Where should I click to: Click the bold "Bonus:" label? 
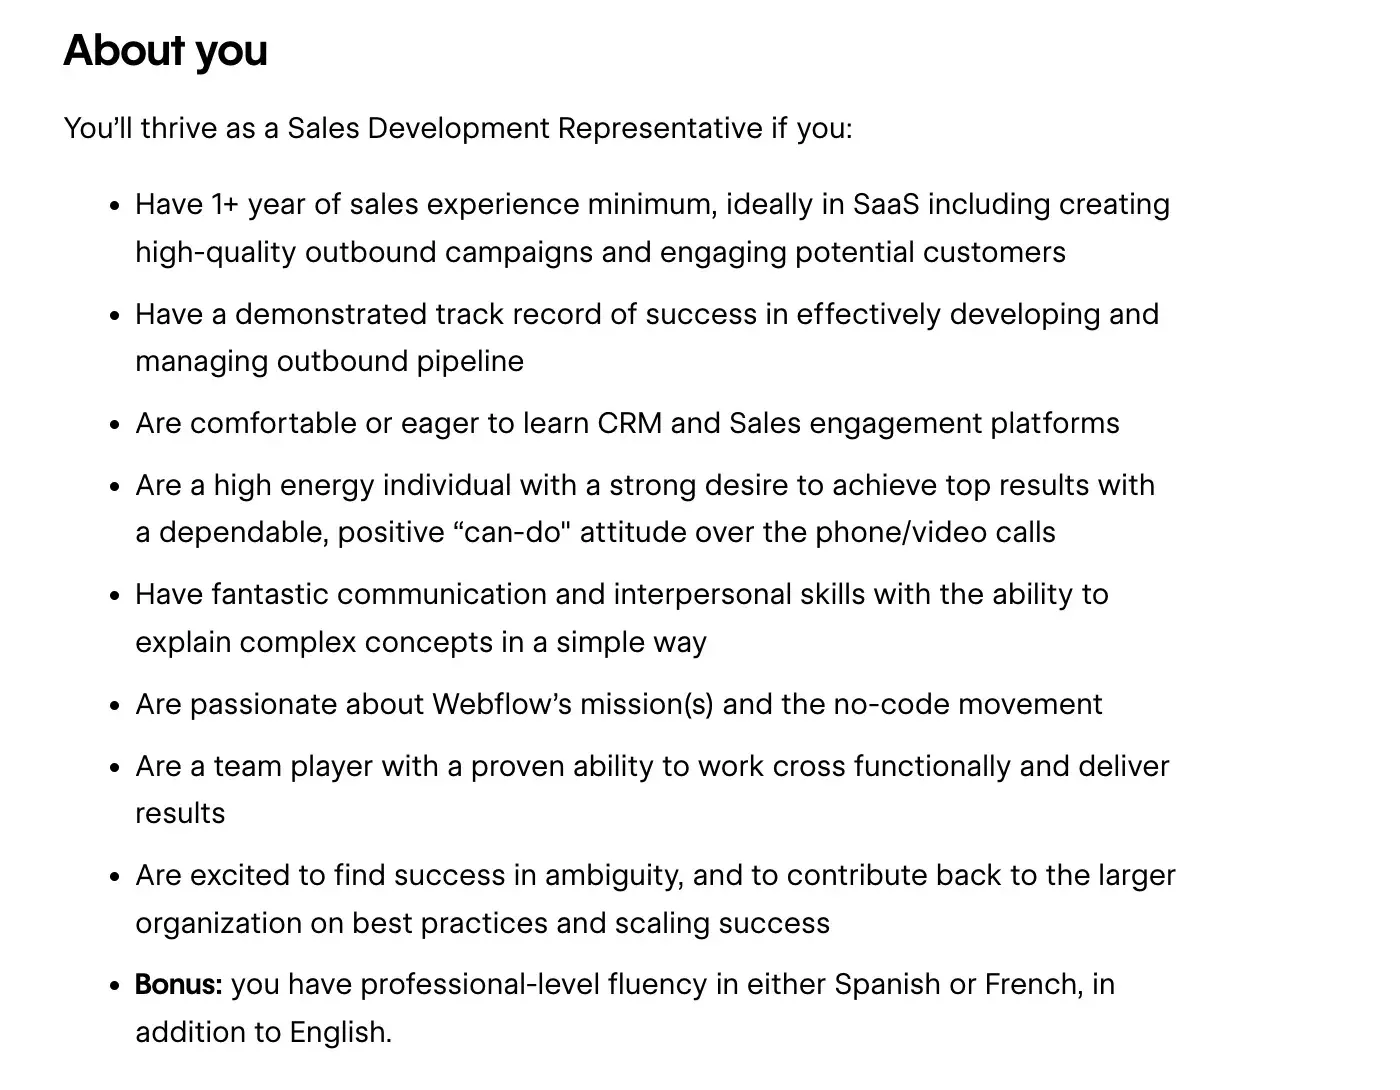pos(178,985)
